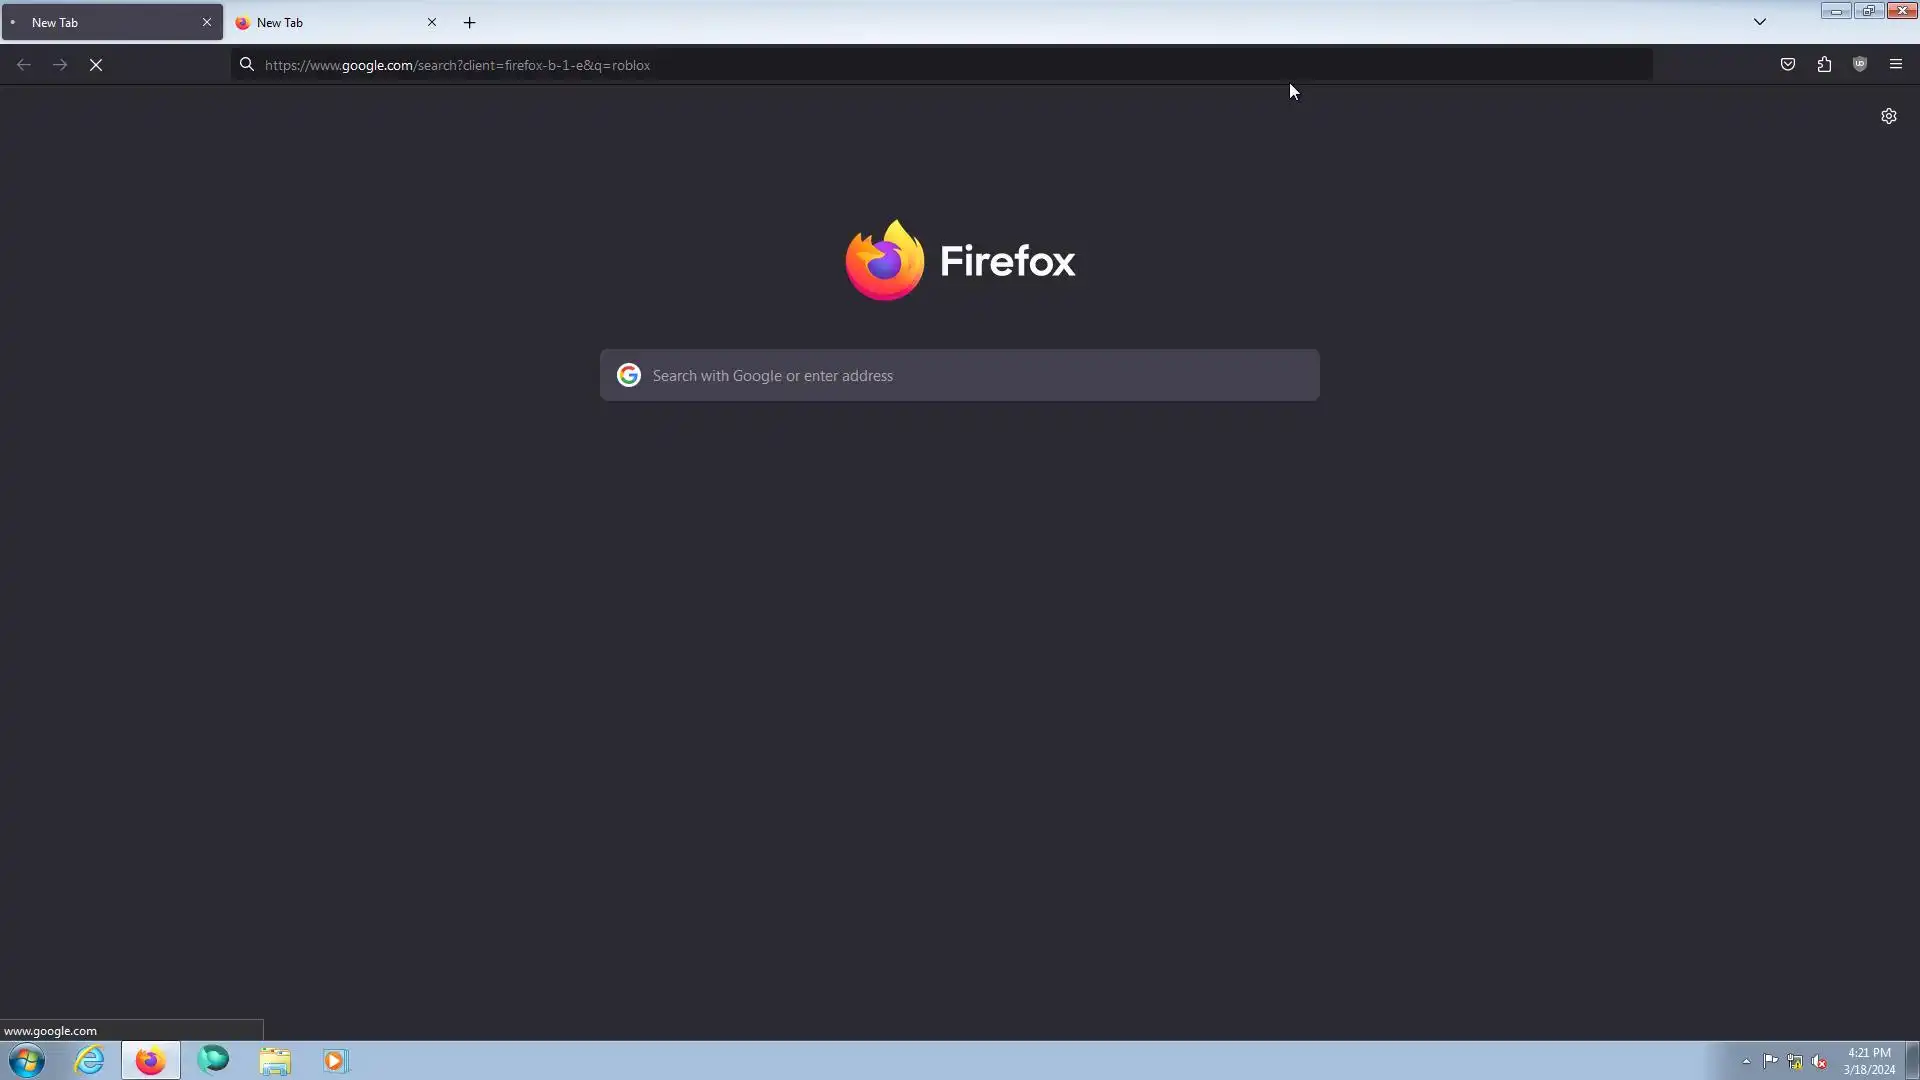Close the second New Tab
This screenshot has height=1080, width=1920.
pyautogui.click(x=432, y=22)
